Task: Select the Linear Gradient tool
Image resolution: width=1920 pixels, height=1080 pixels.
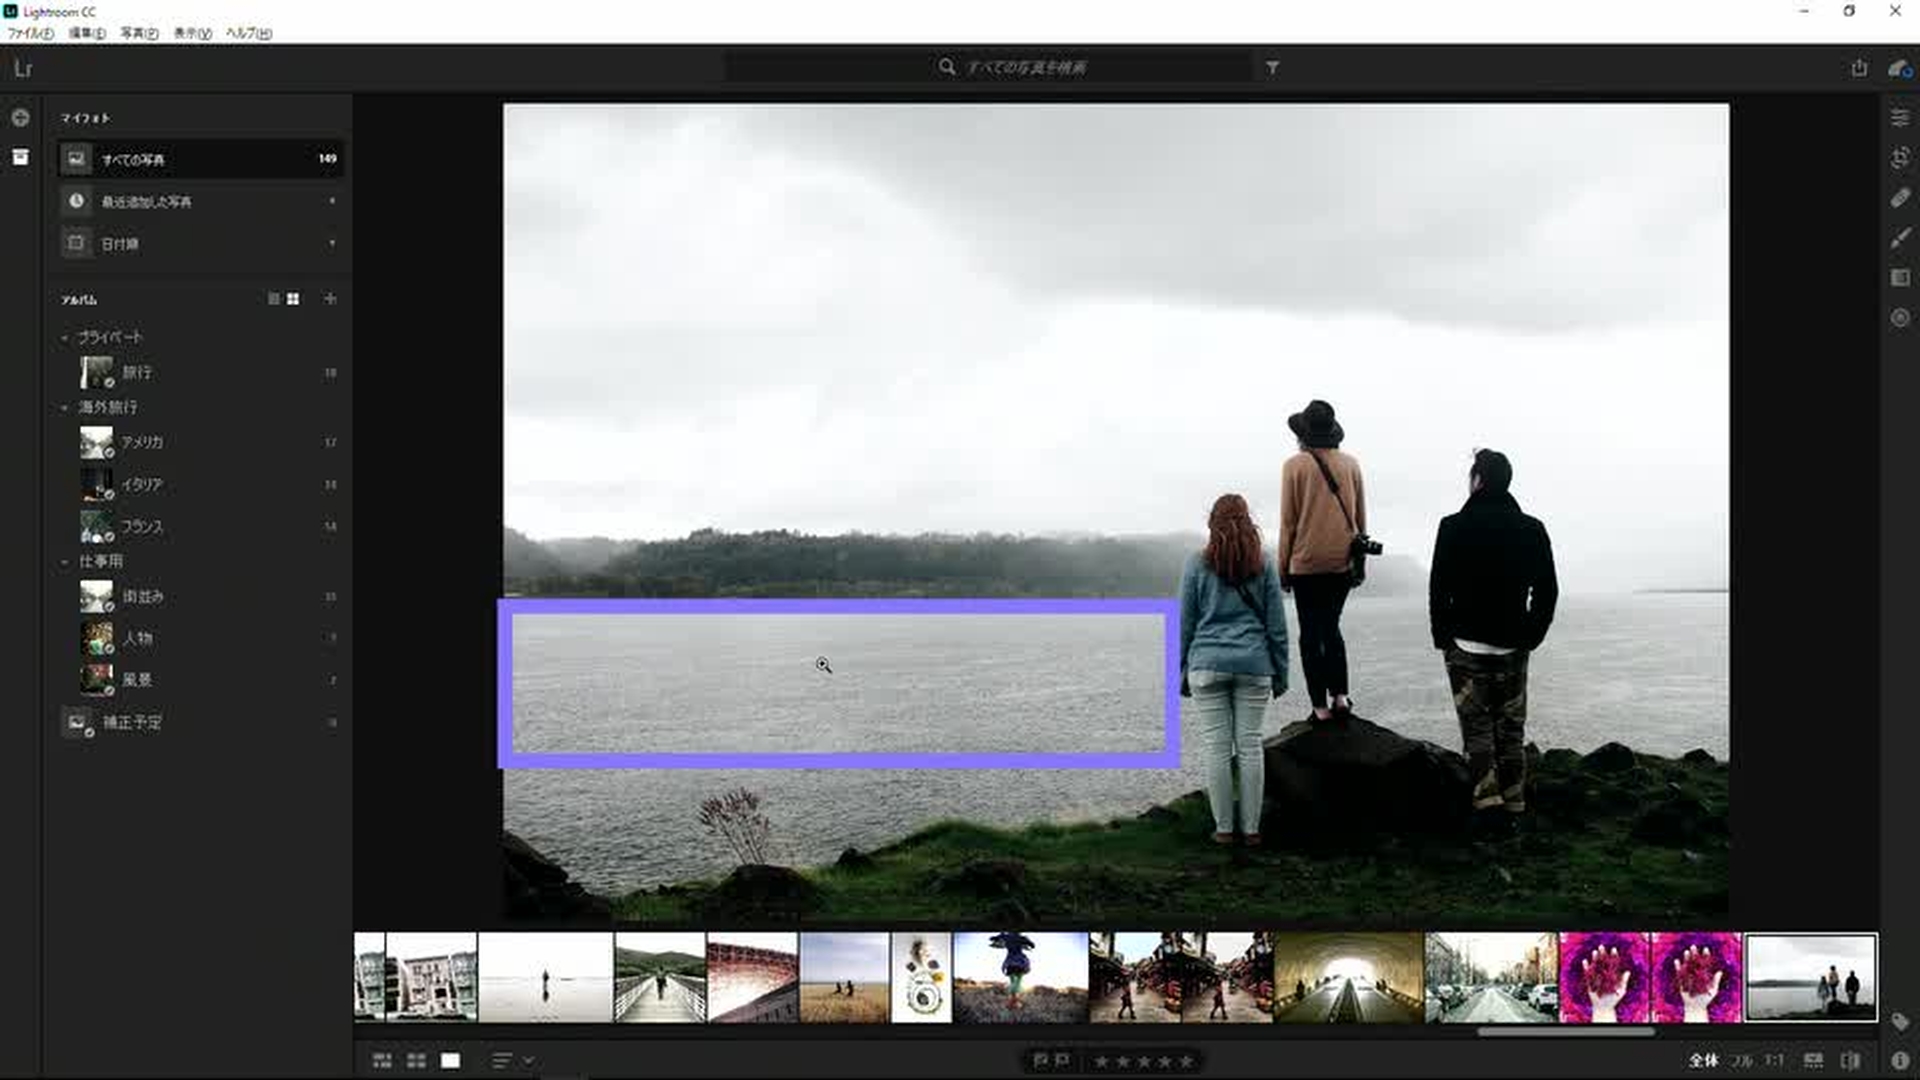Action: 1900,278
